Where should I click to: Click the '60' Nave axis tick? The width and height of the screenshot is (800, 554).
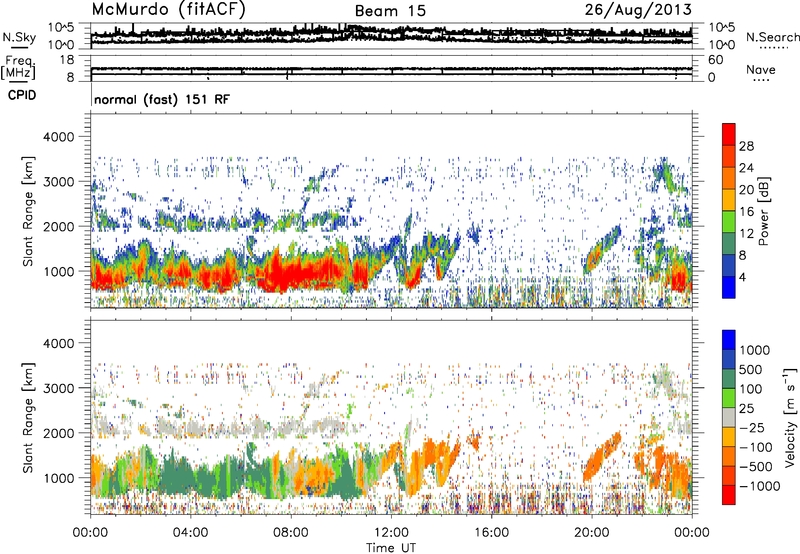pyautogui.click(x=715, y=60)
